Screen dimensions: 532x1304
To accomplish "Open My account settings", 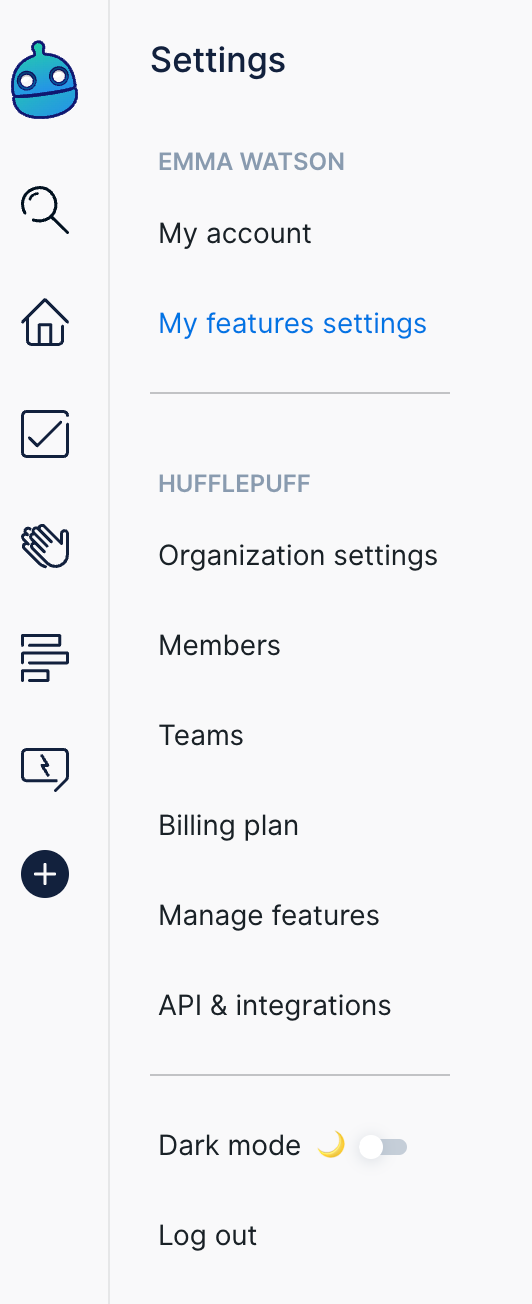I will click(235, 233).
